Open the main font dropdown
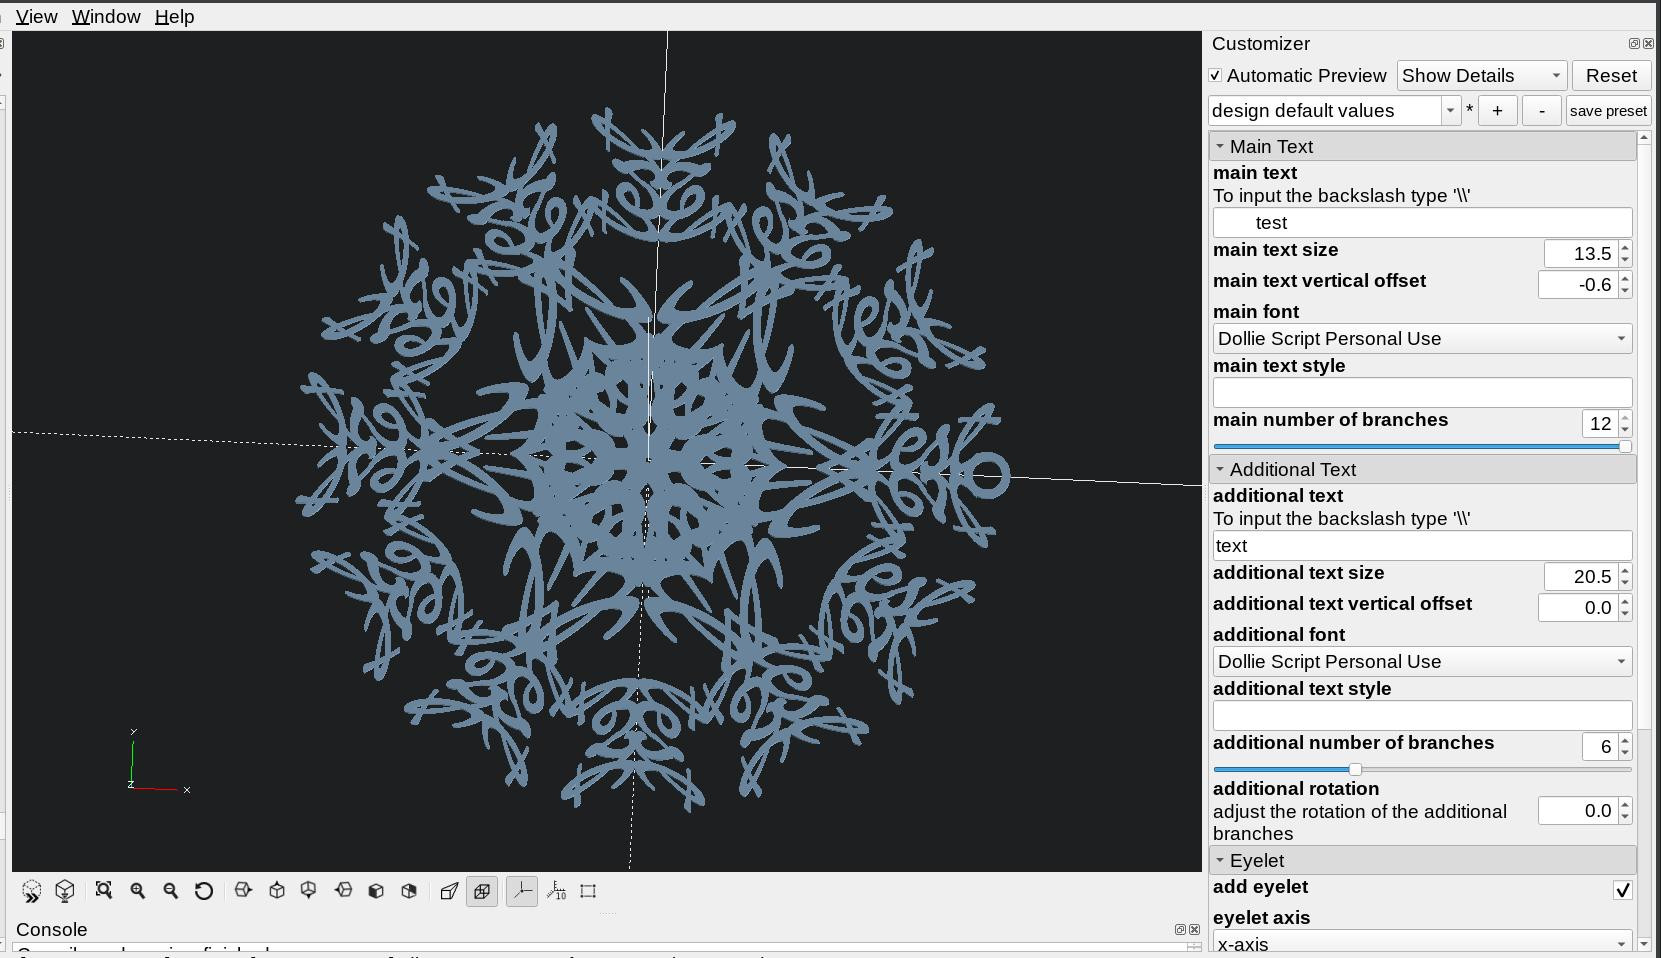 1421,338
